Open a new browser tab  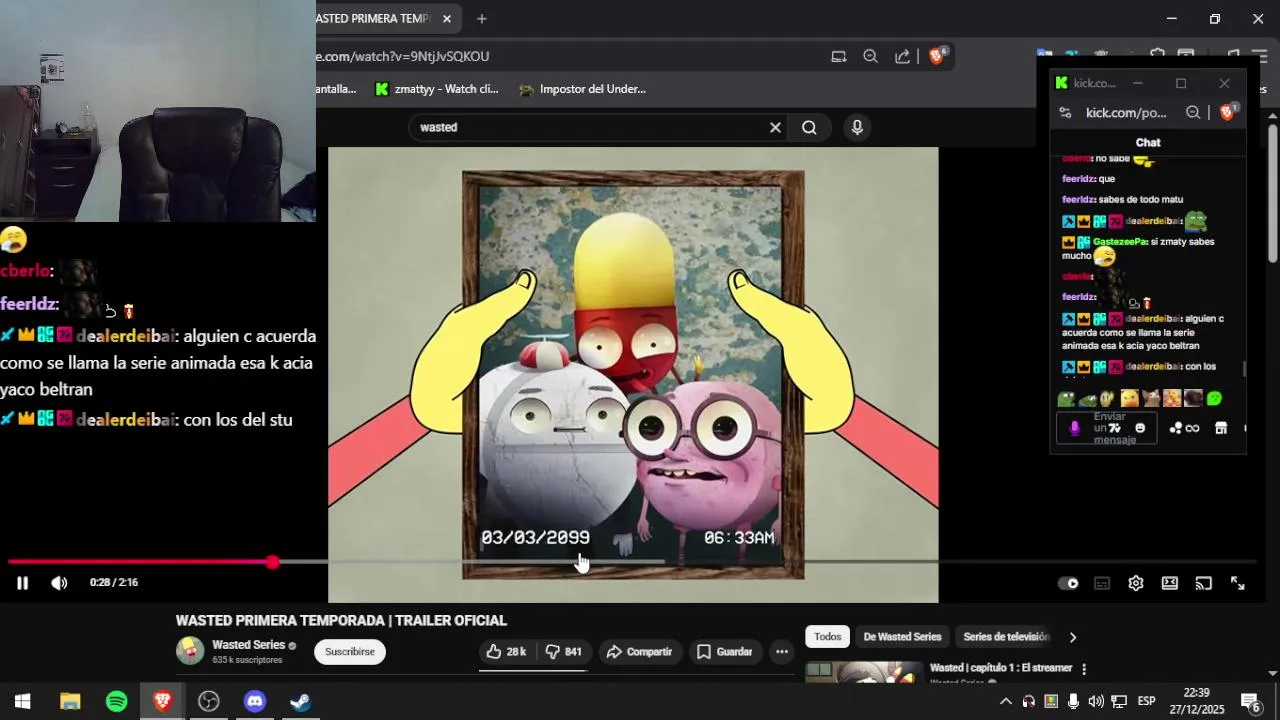tap(481, 19)
